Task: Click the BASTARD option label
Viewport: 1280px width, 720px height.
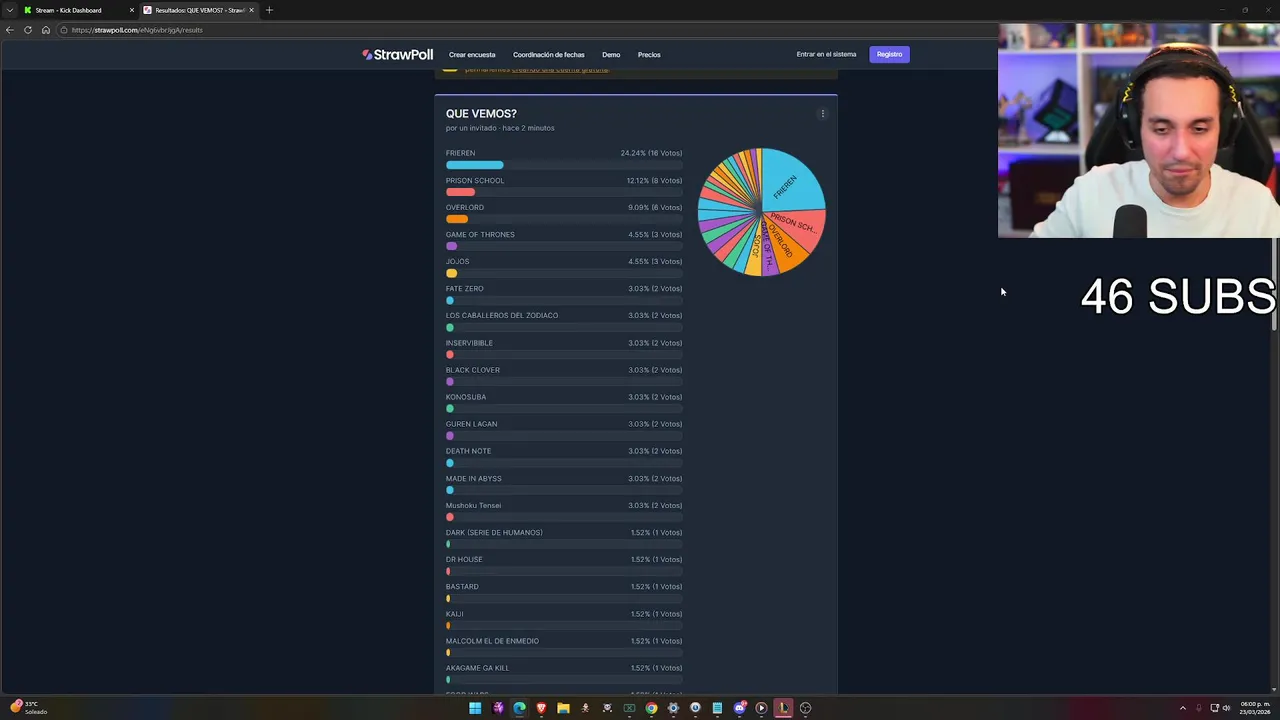Action: click(x=462, y=587)
